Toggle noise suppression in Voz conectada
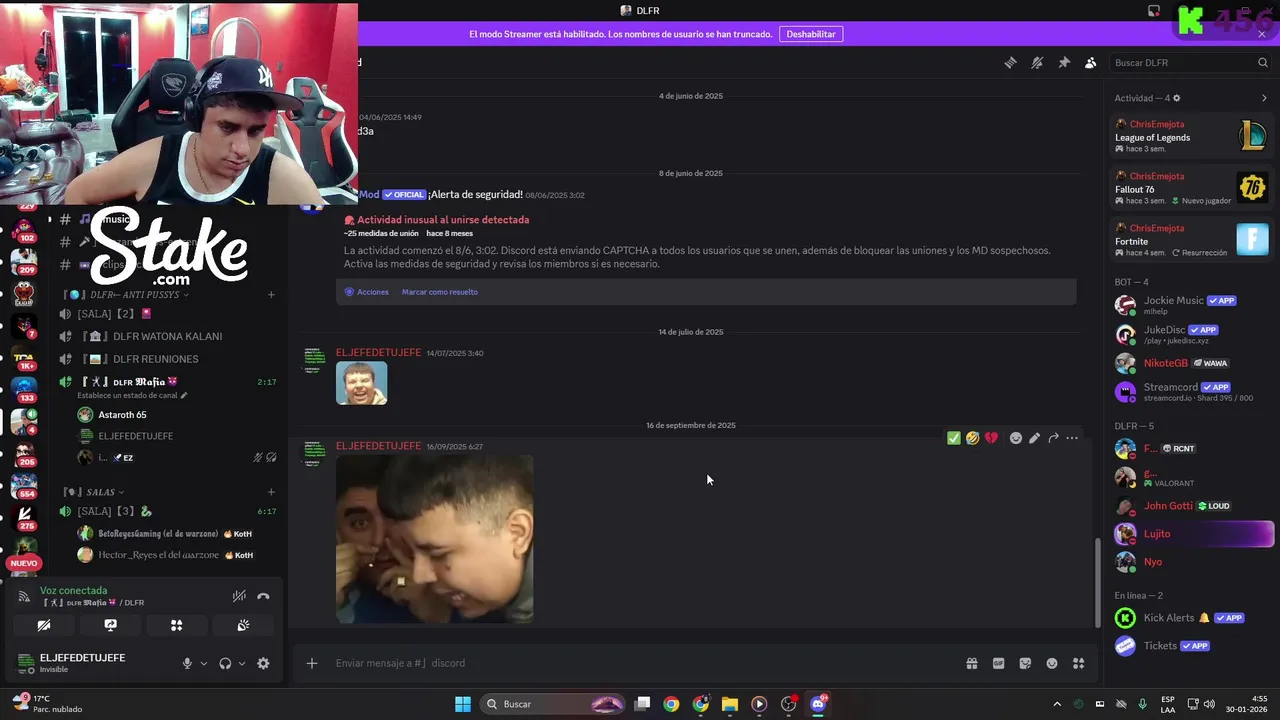Viewport: 1280px width, 720px height. point(239,596)
